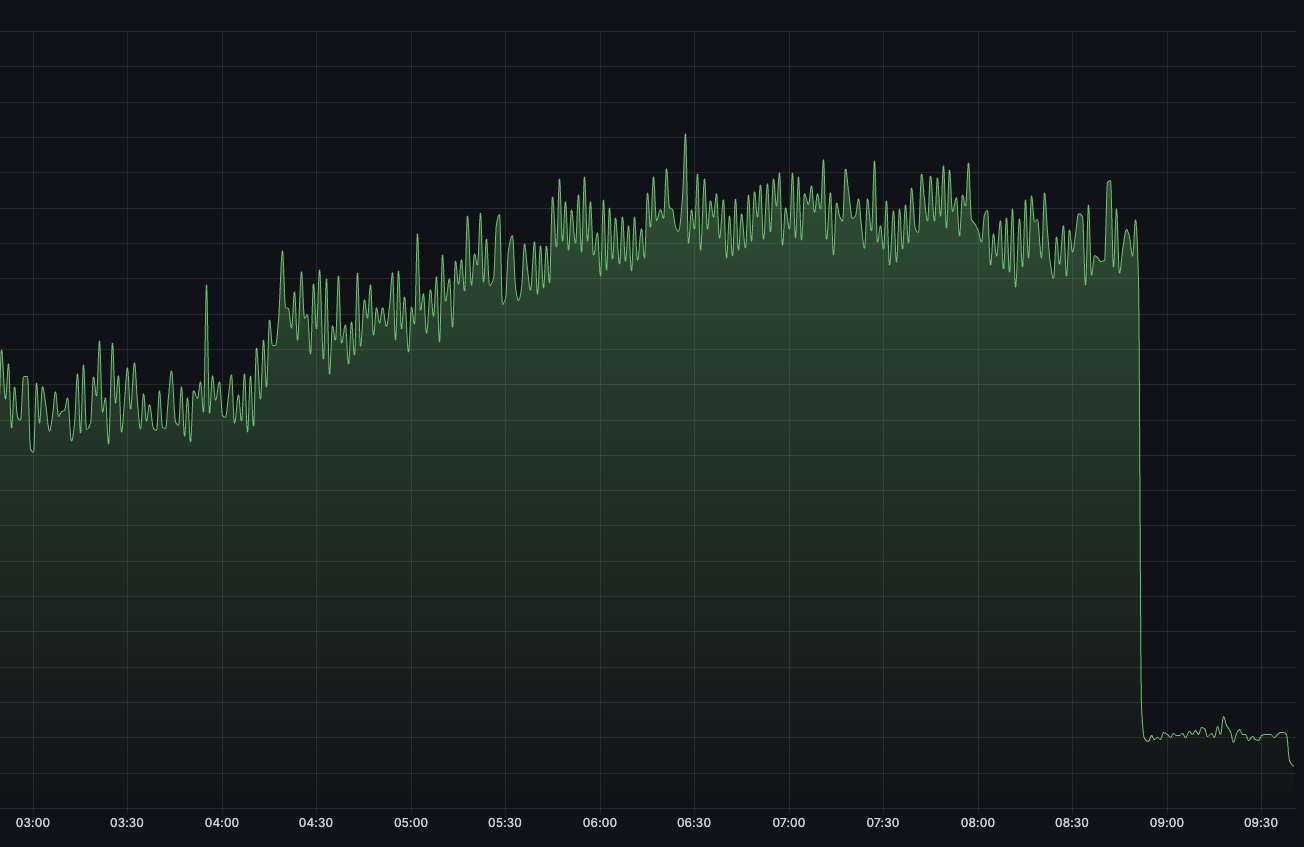This screenshot has width=1304, height=847.
Task: Click the highest spike peak near 06:30
Action: (685, 135)
